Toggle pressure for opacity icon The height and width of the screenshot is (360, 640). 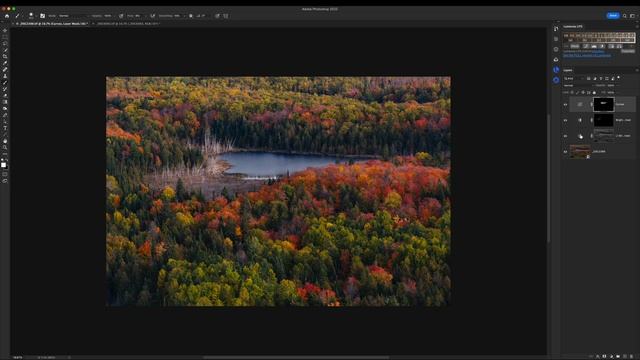121,16
